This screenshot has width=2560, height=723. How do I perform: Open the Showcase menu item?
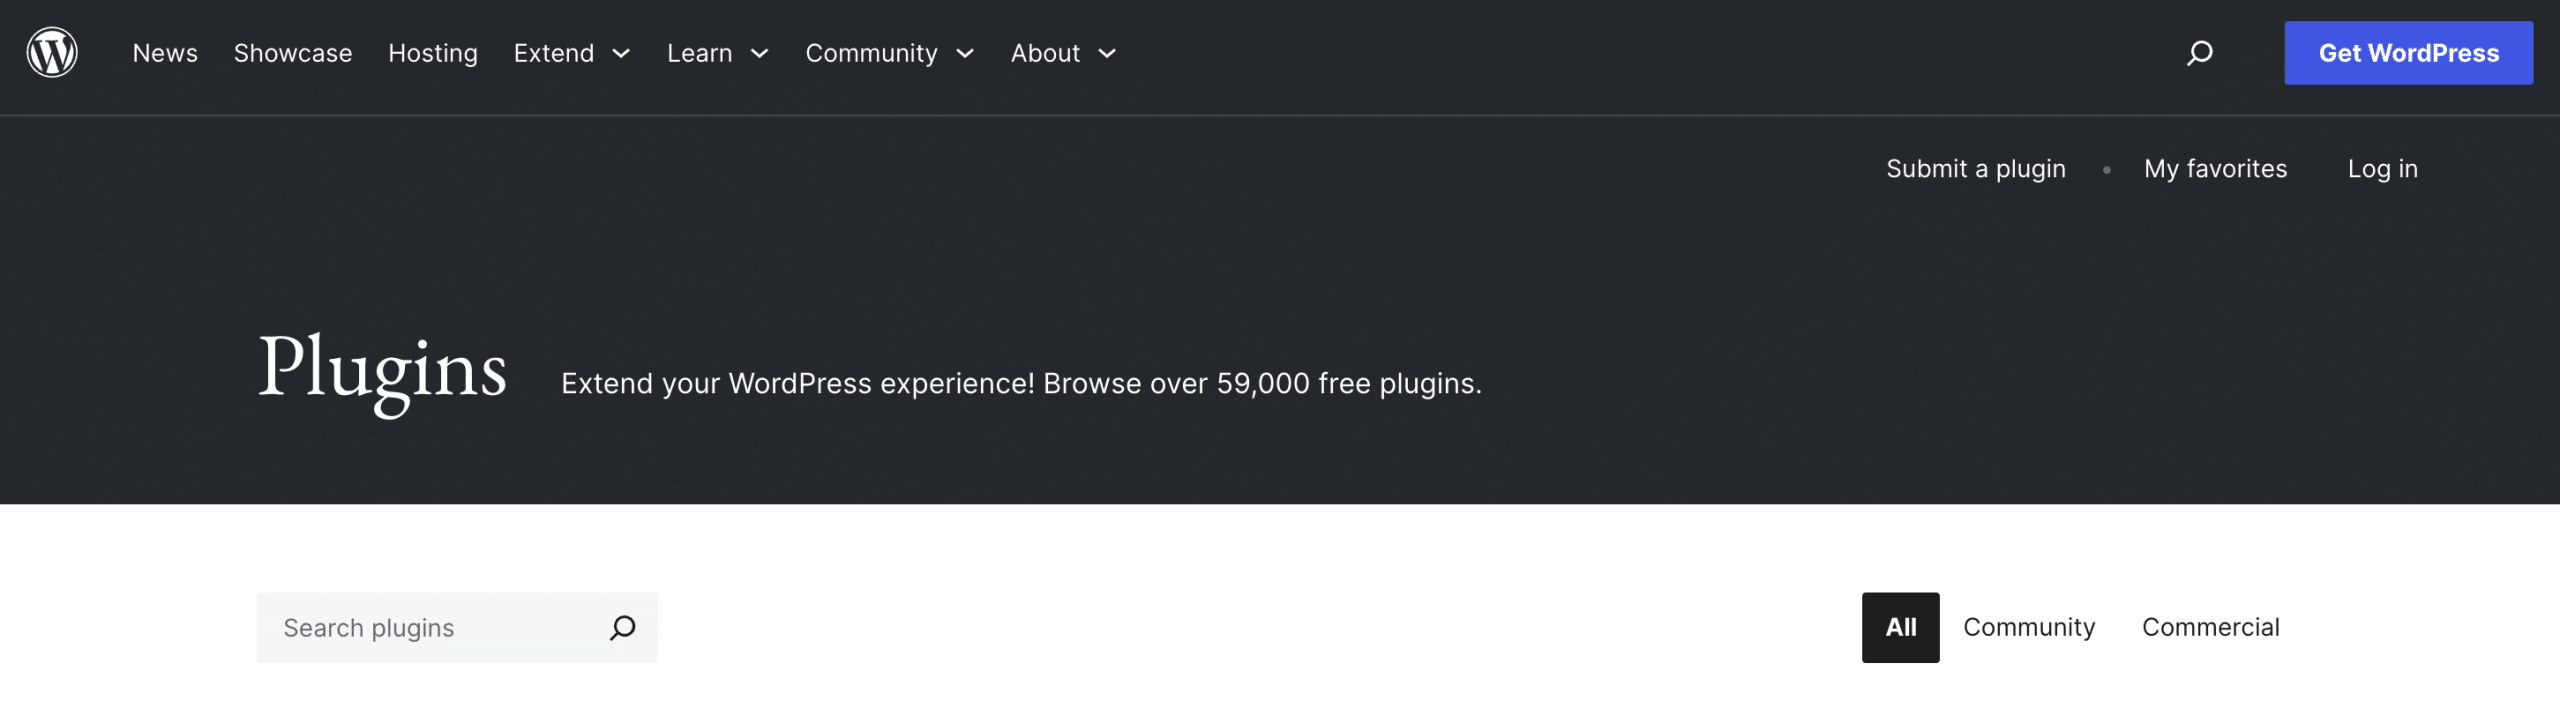(293, 53)
